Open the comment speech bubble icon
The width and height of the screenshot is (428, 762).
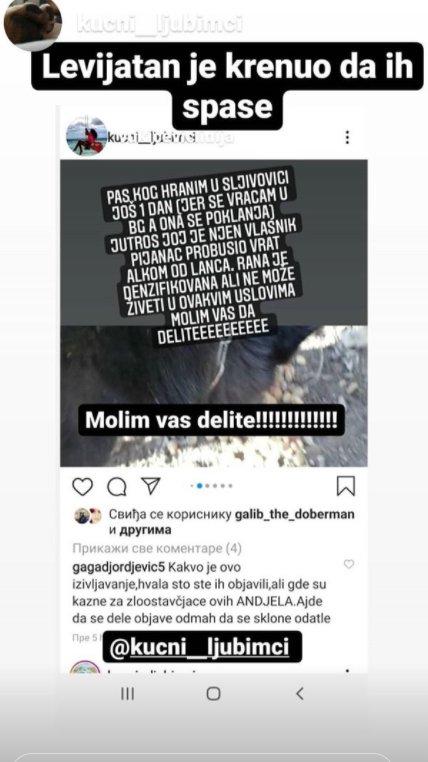(x=117, y=486)
